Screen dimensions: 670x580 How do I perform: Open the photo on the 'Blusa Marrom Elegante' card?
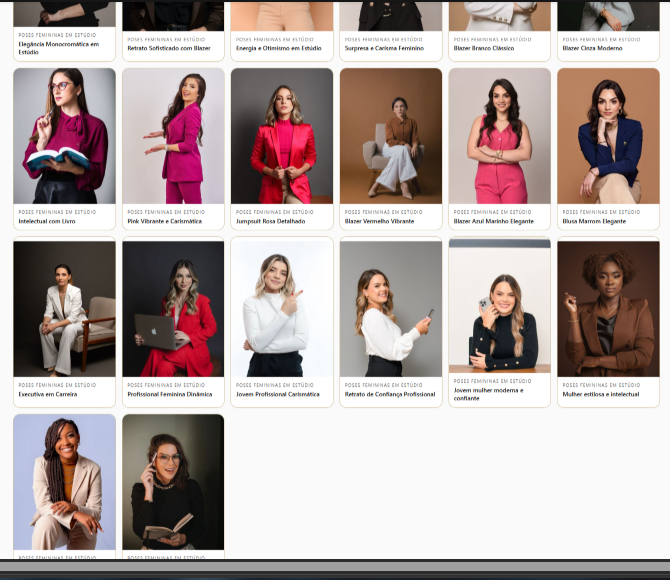pos(608,136)
